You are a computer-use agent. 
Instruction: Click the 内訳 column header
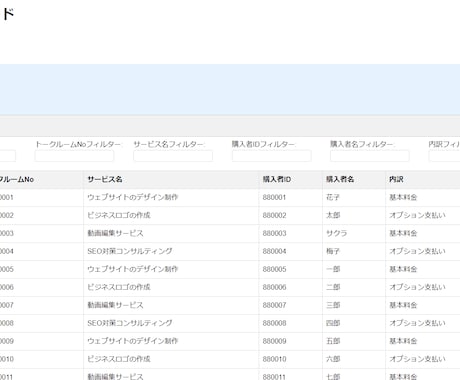(x=396, y=179)
